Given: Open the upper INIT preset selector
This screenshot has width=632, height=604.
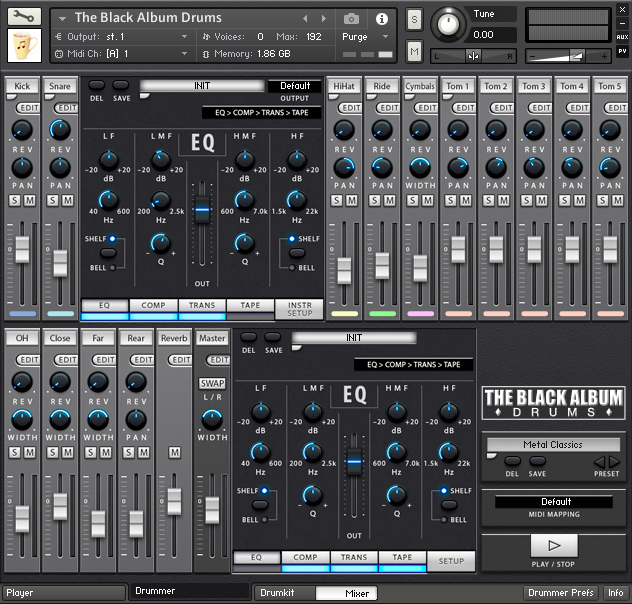Looking at the screenshot, I should (x=202, y=86).
